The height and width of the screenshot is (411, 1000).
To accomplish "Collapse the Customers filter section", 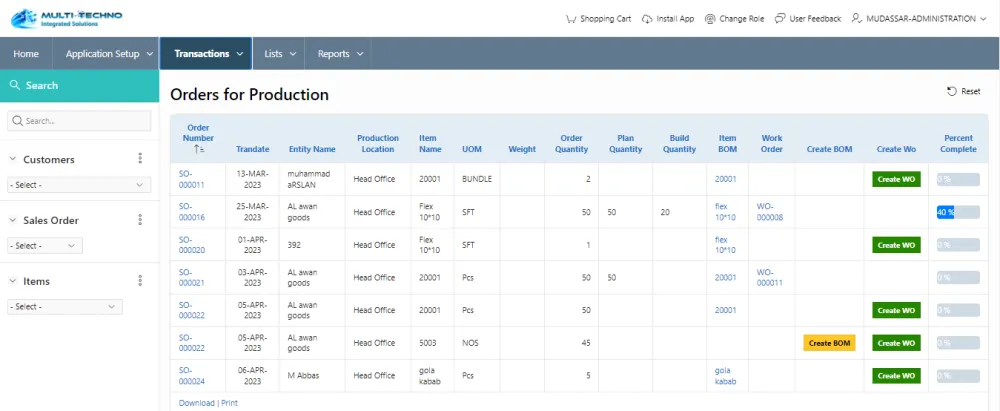I will (x=13, y=159).
